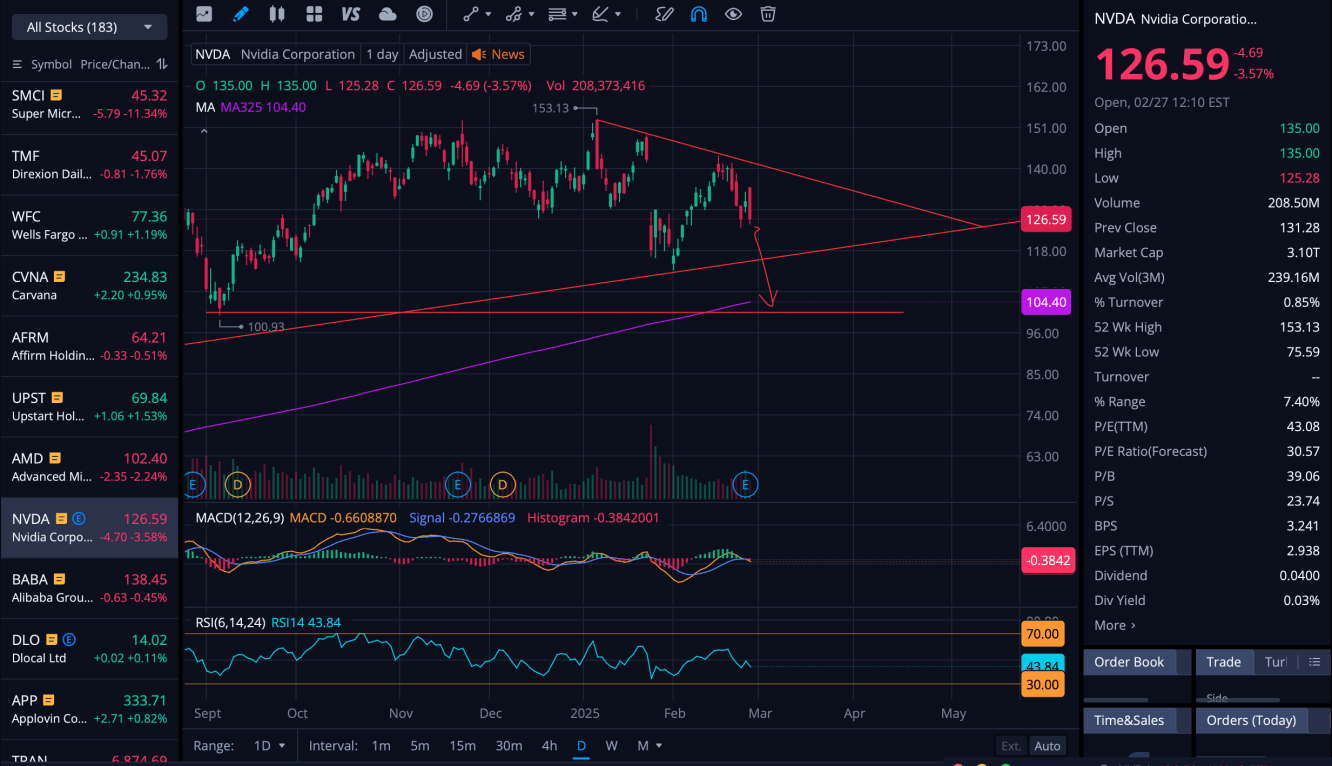Click the yellow badge next to APP

tap(48, 700)
